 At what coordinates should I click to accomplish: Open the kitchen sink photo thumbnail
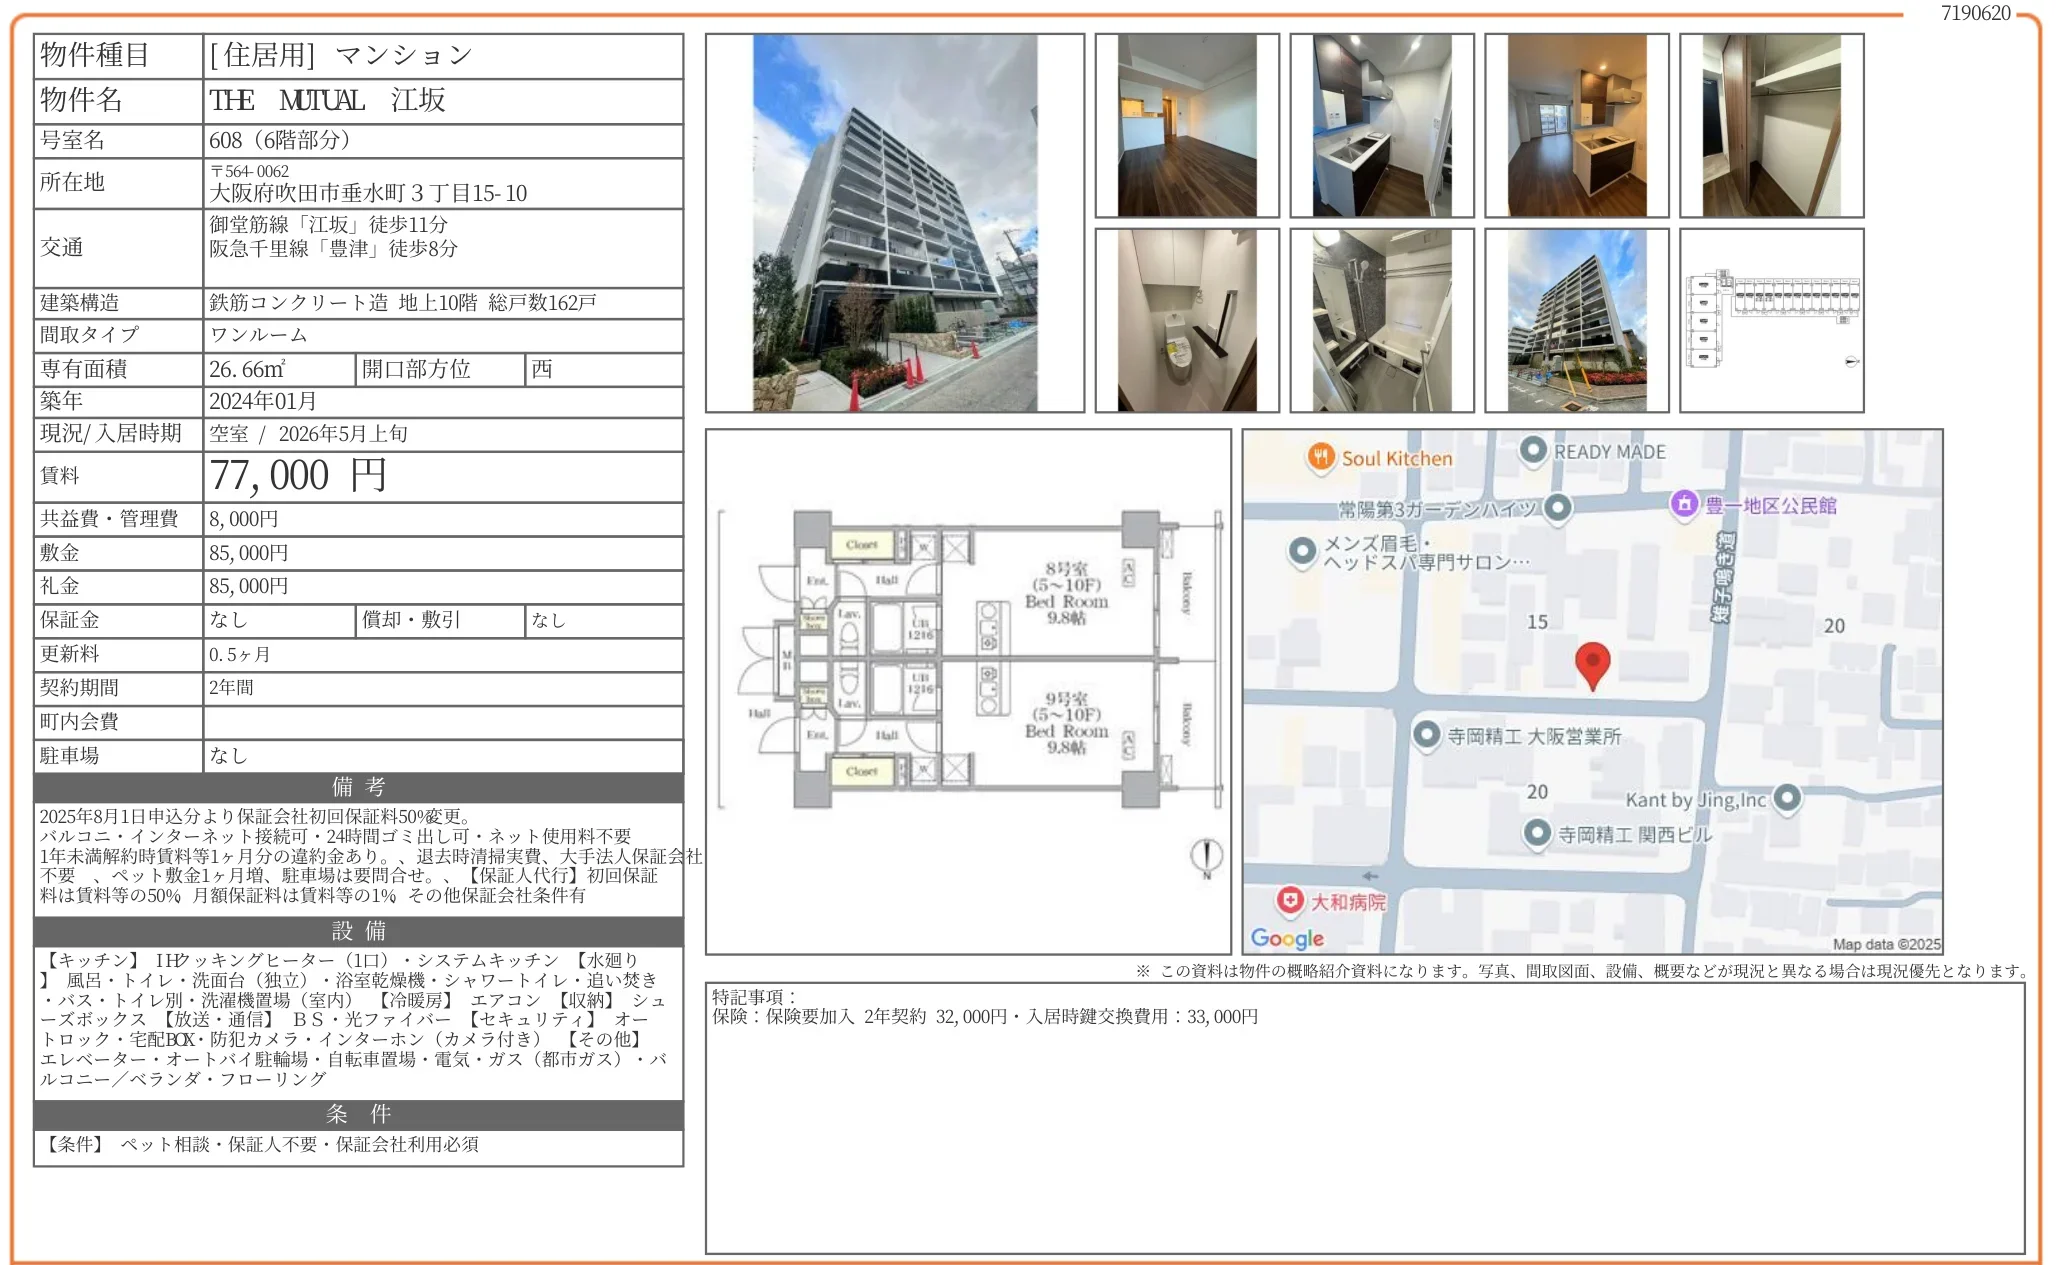tap(1381, 125)
